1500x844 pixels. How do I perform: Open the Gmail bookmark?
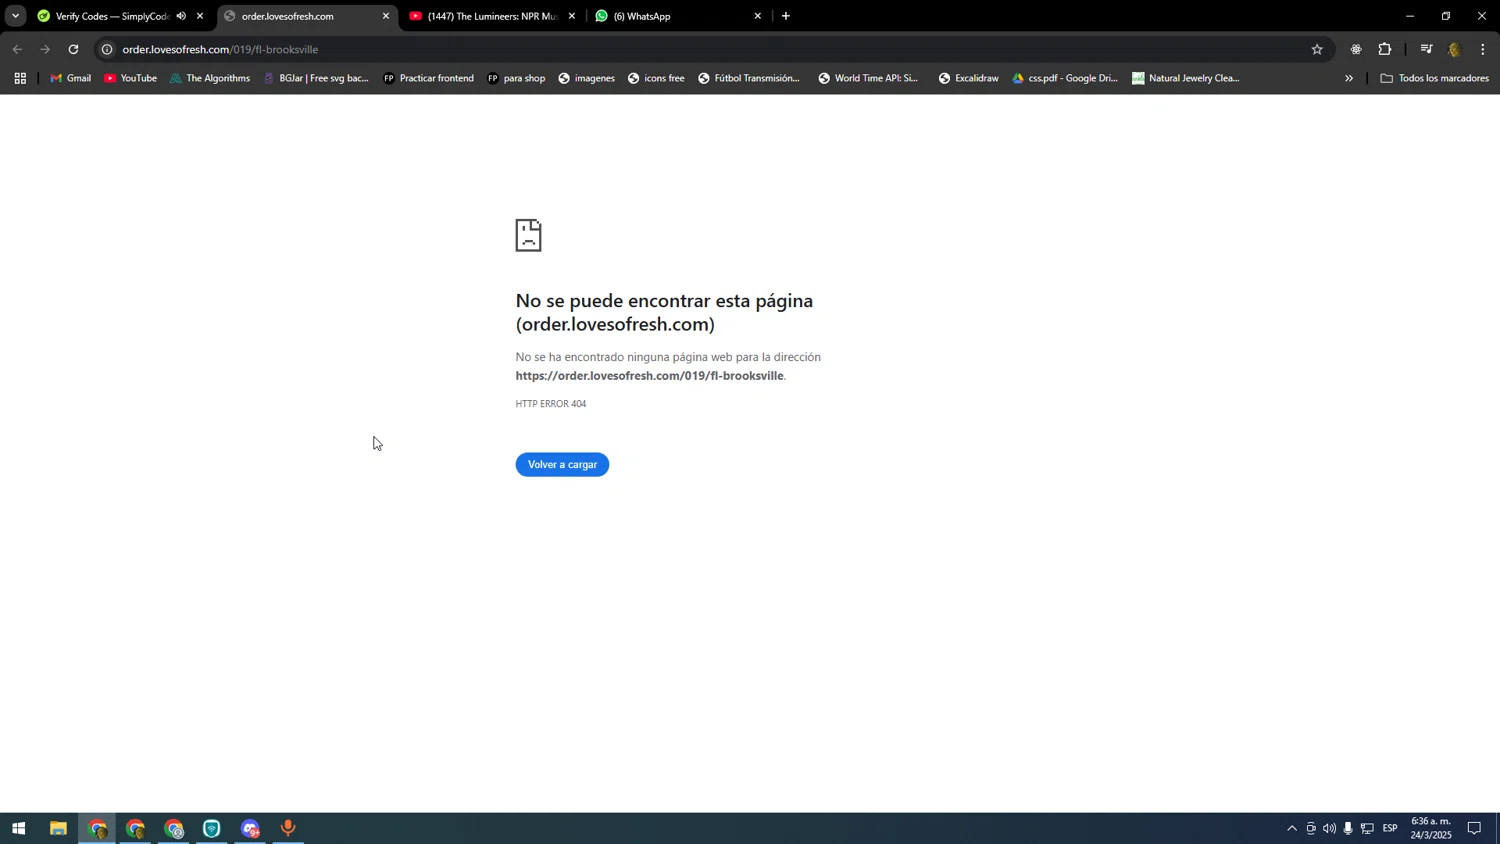(71, 78)
